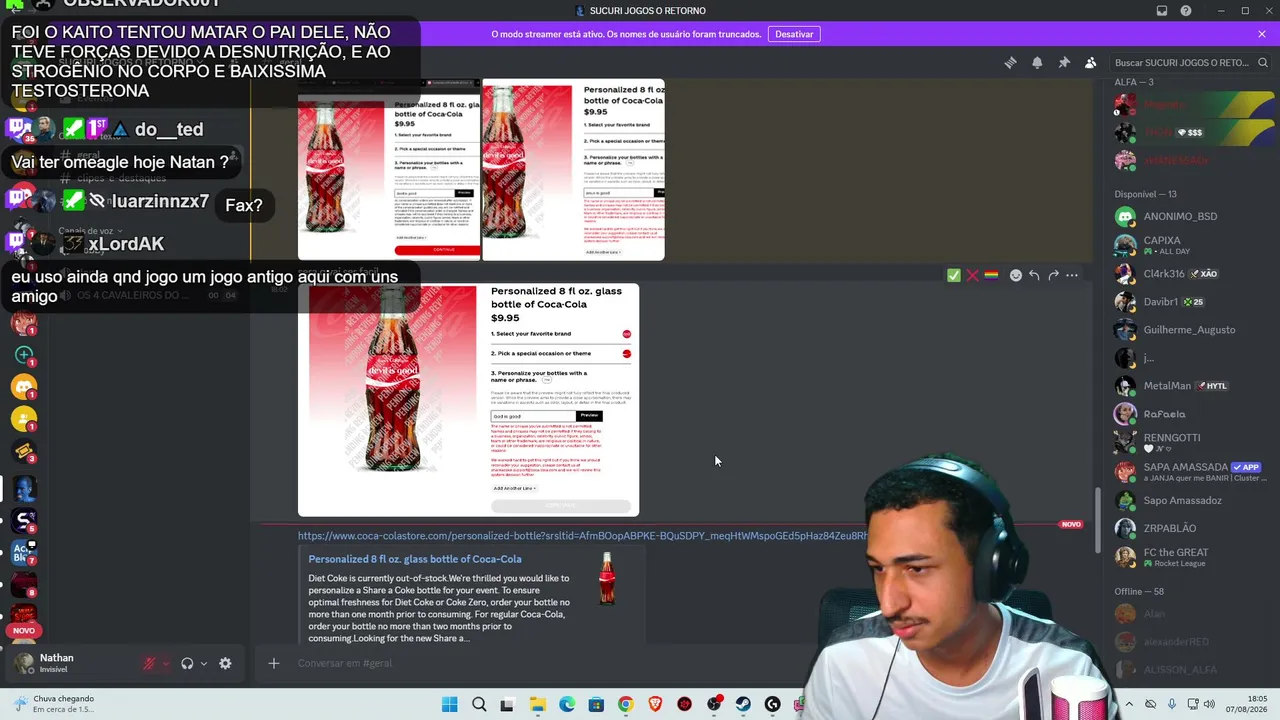Open the ticket icon server

pyautogui.click(x=24, y=451)
